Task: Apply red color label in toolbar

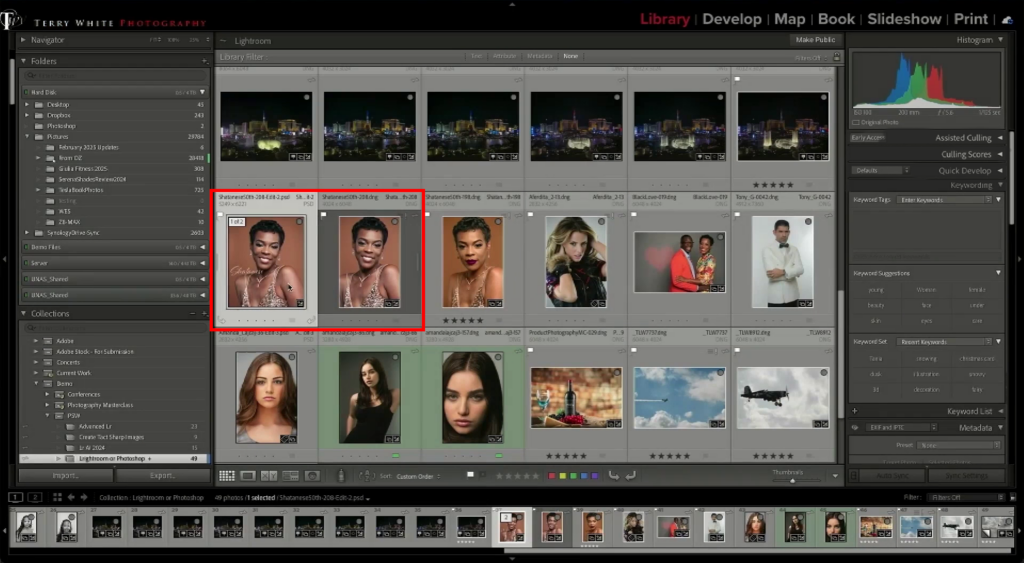Action: click(x=551, y=476)
